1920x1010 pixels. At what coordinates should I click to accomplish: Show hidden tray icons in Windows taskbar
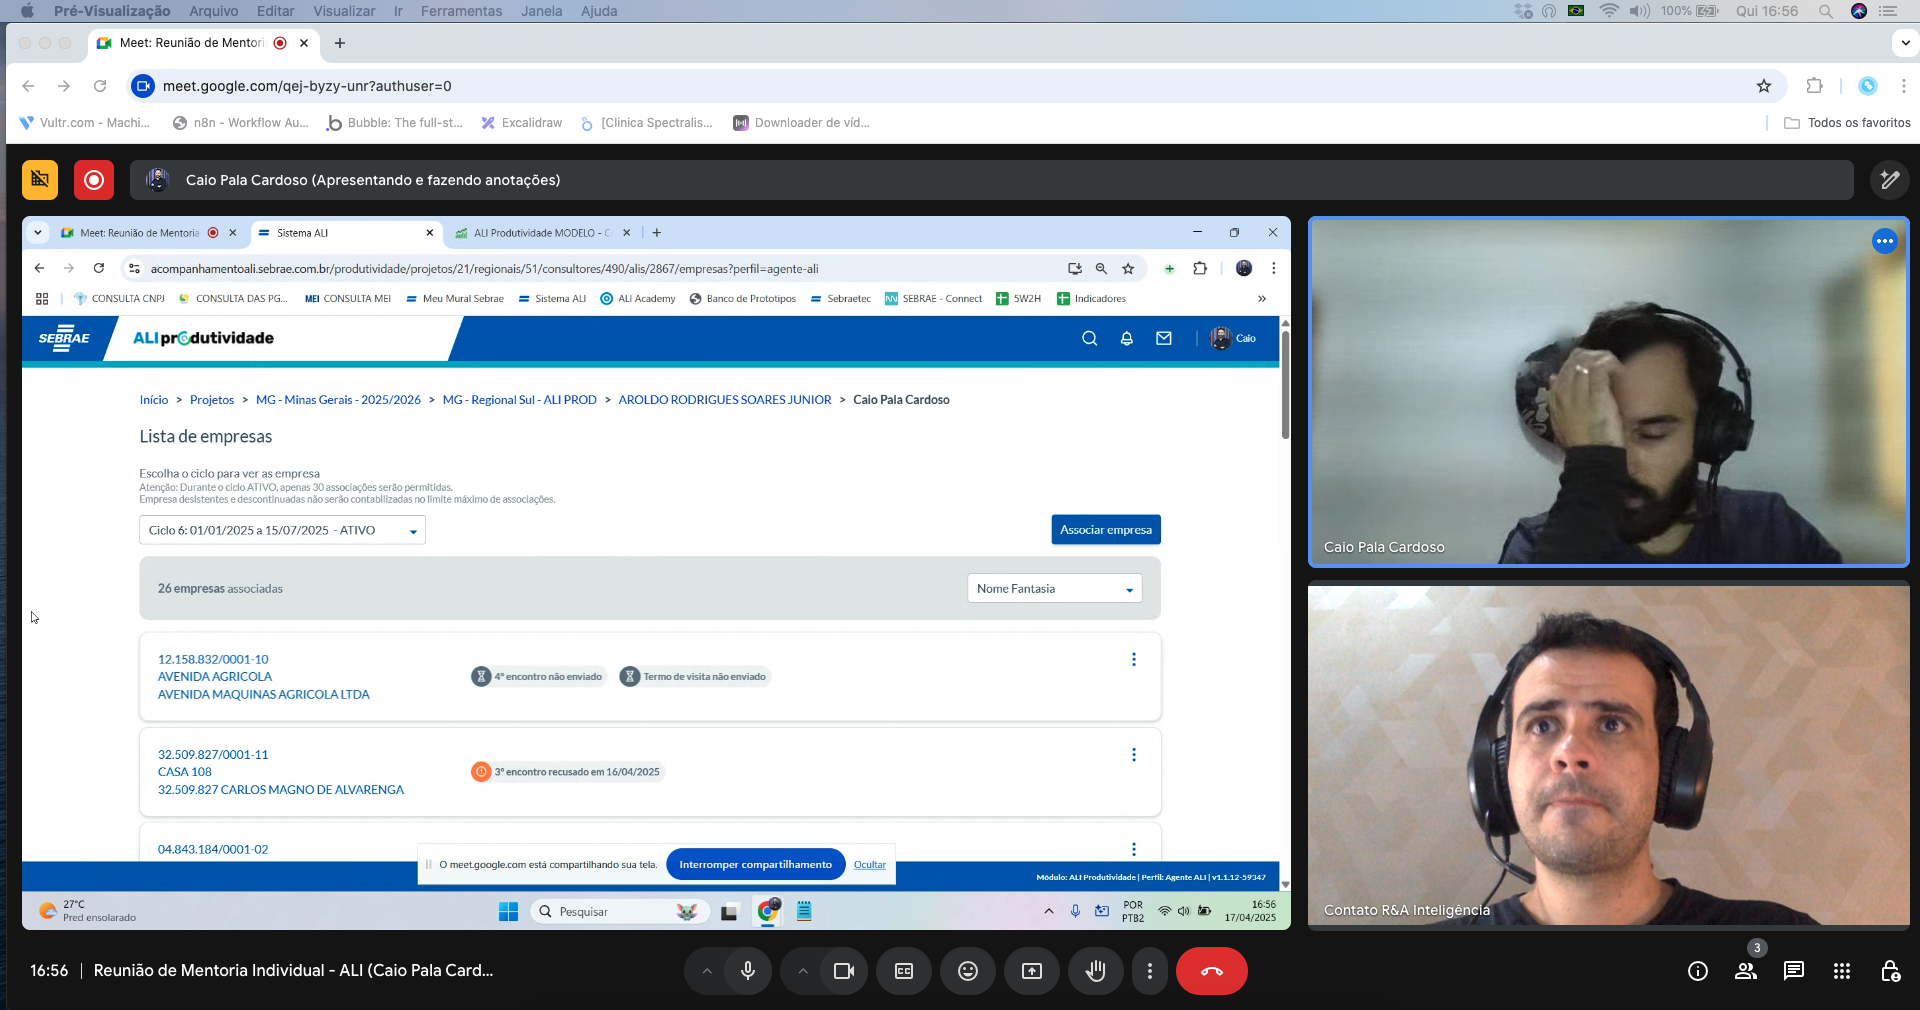click(x=1048, y=911)
